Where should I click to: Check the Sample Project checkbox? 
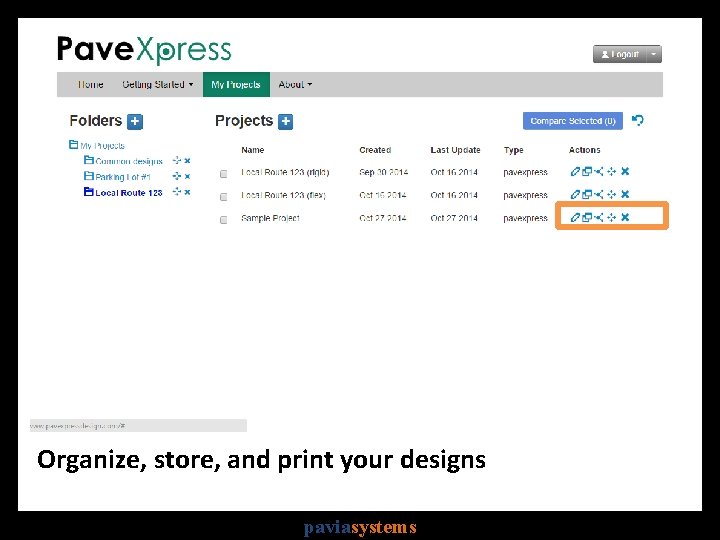224,220
